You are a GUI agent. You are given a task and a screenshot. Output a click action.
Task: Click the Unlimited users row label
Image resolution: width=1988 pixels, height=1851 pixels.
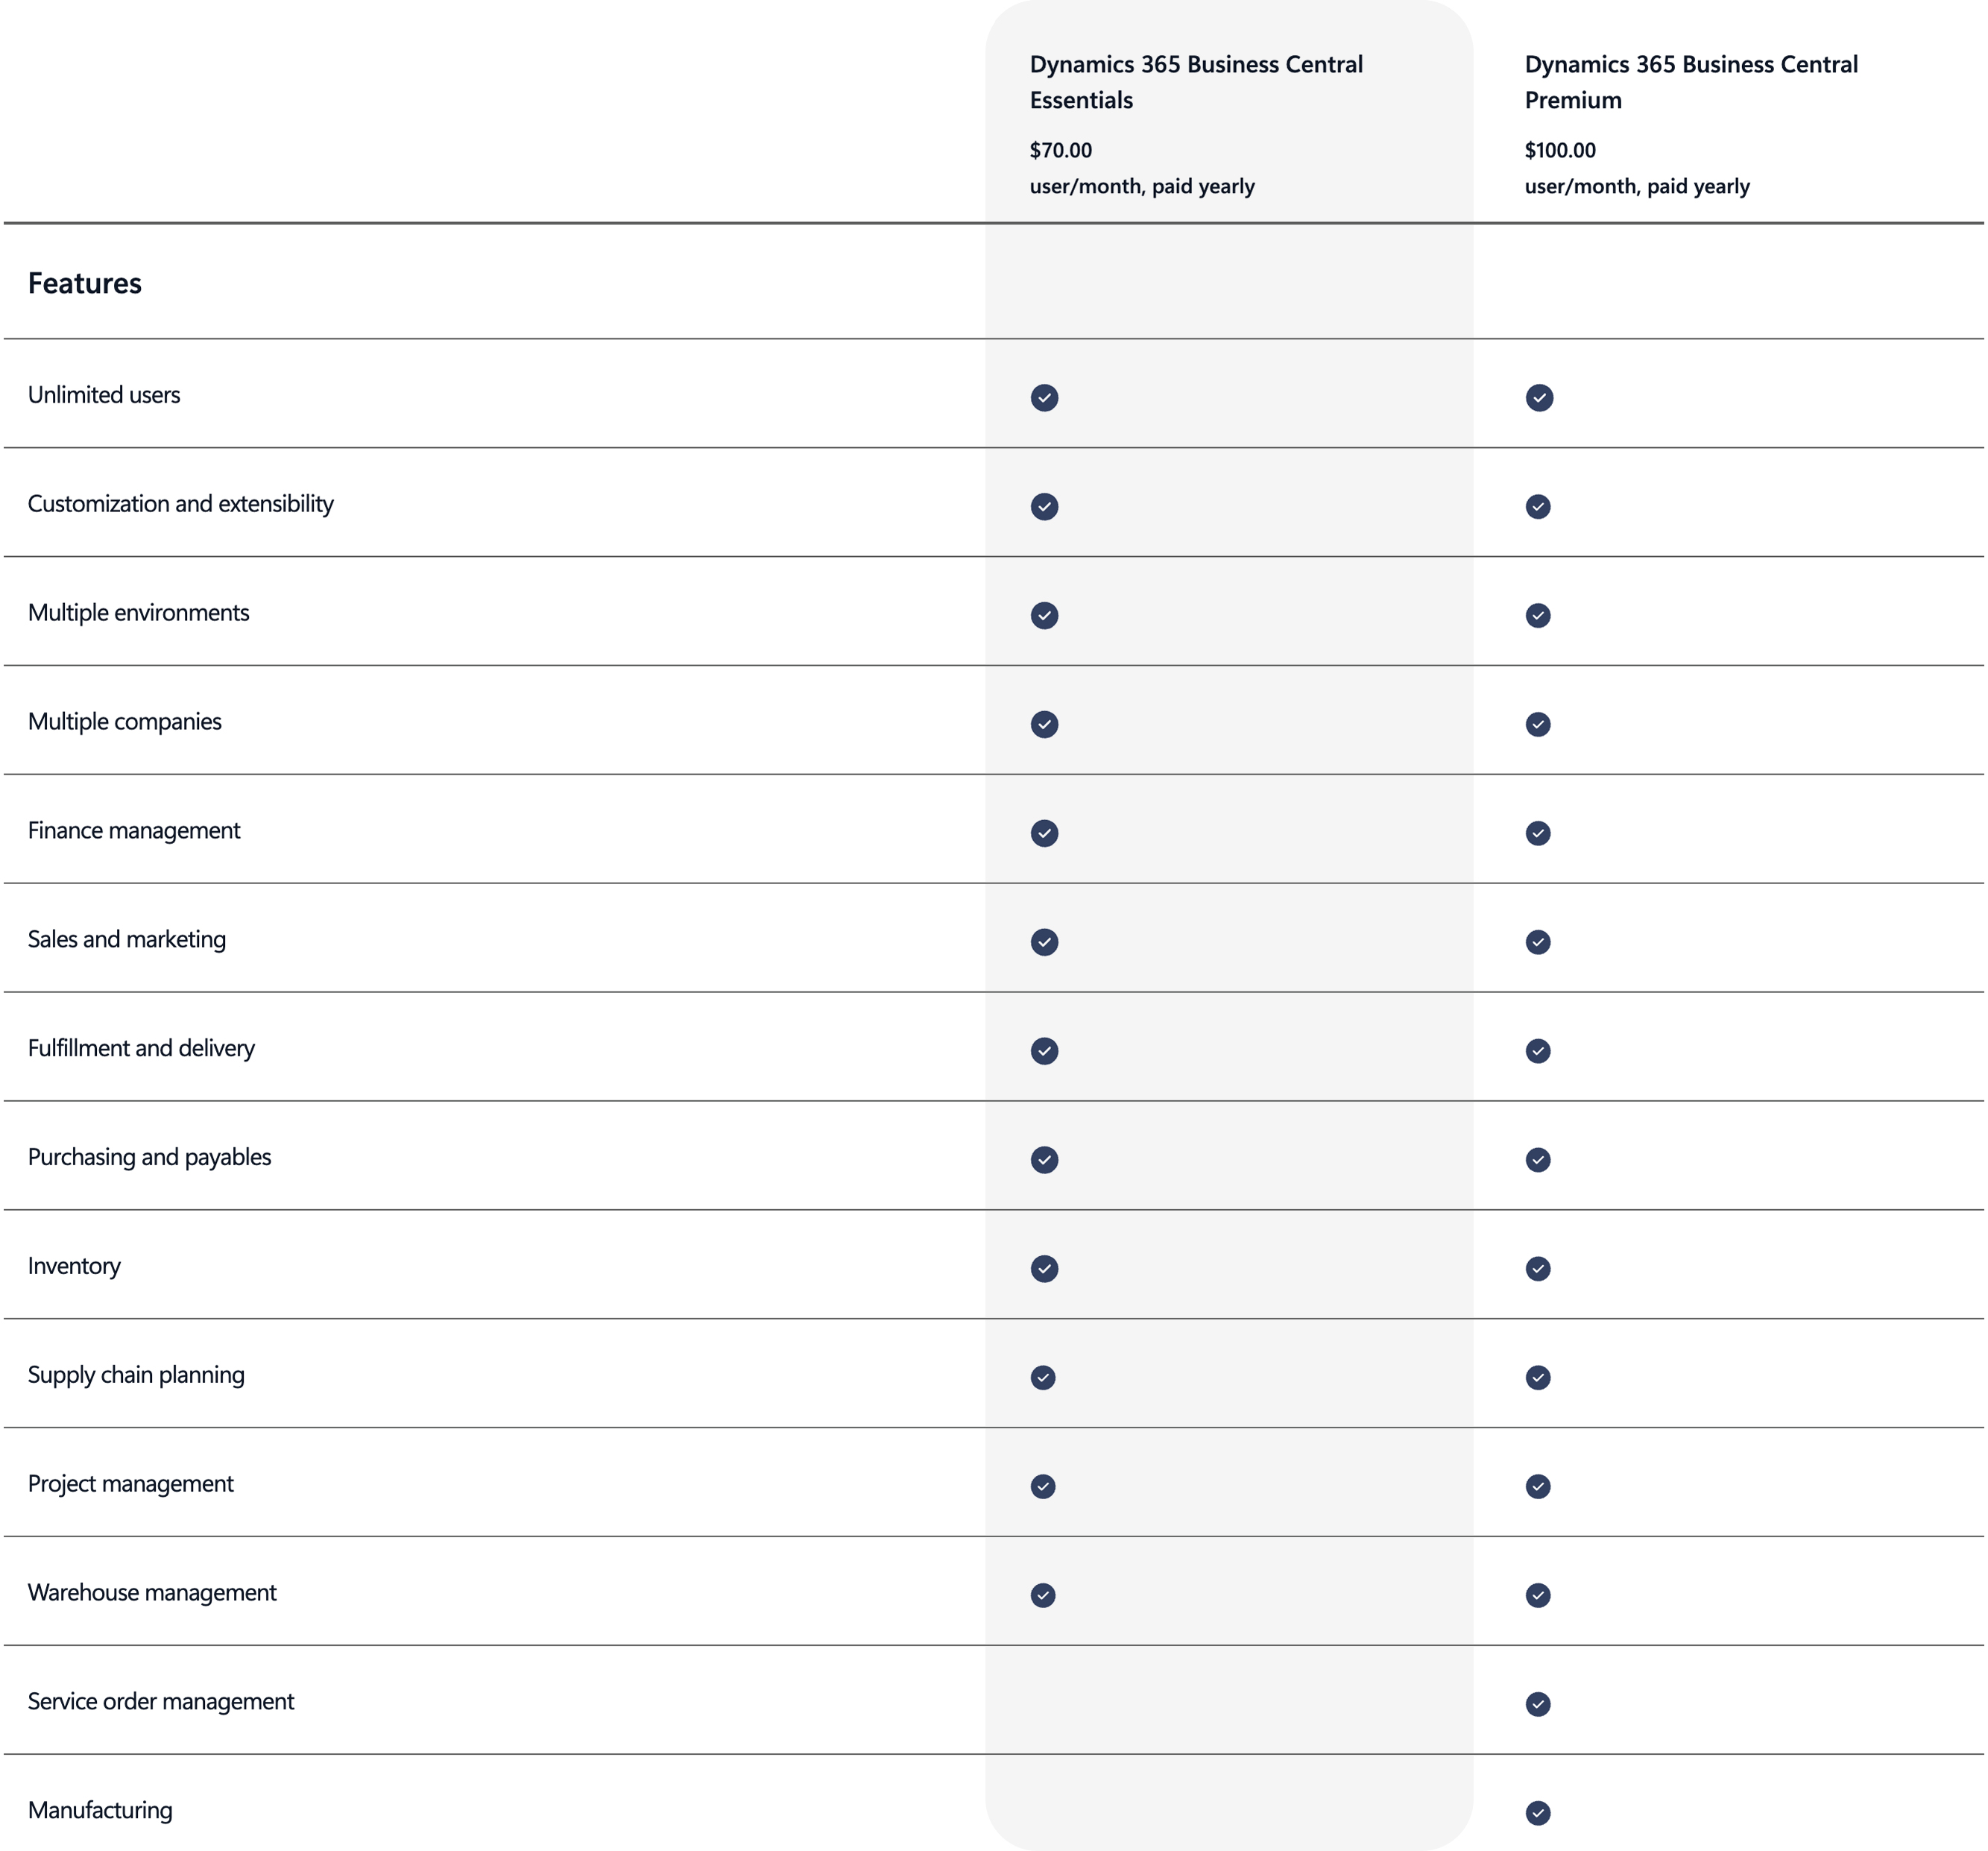click(x=104, y=396)
